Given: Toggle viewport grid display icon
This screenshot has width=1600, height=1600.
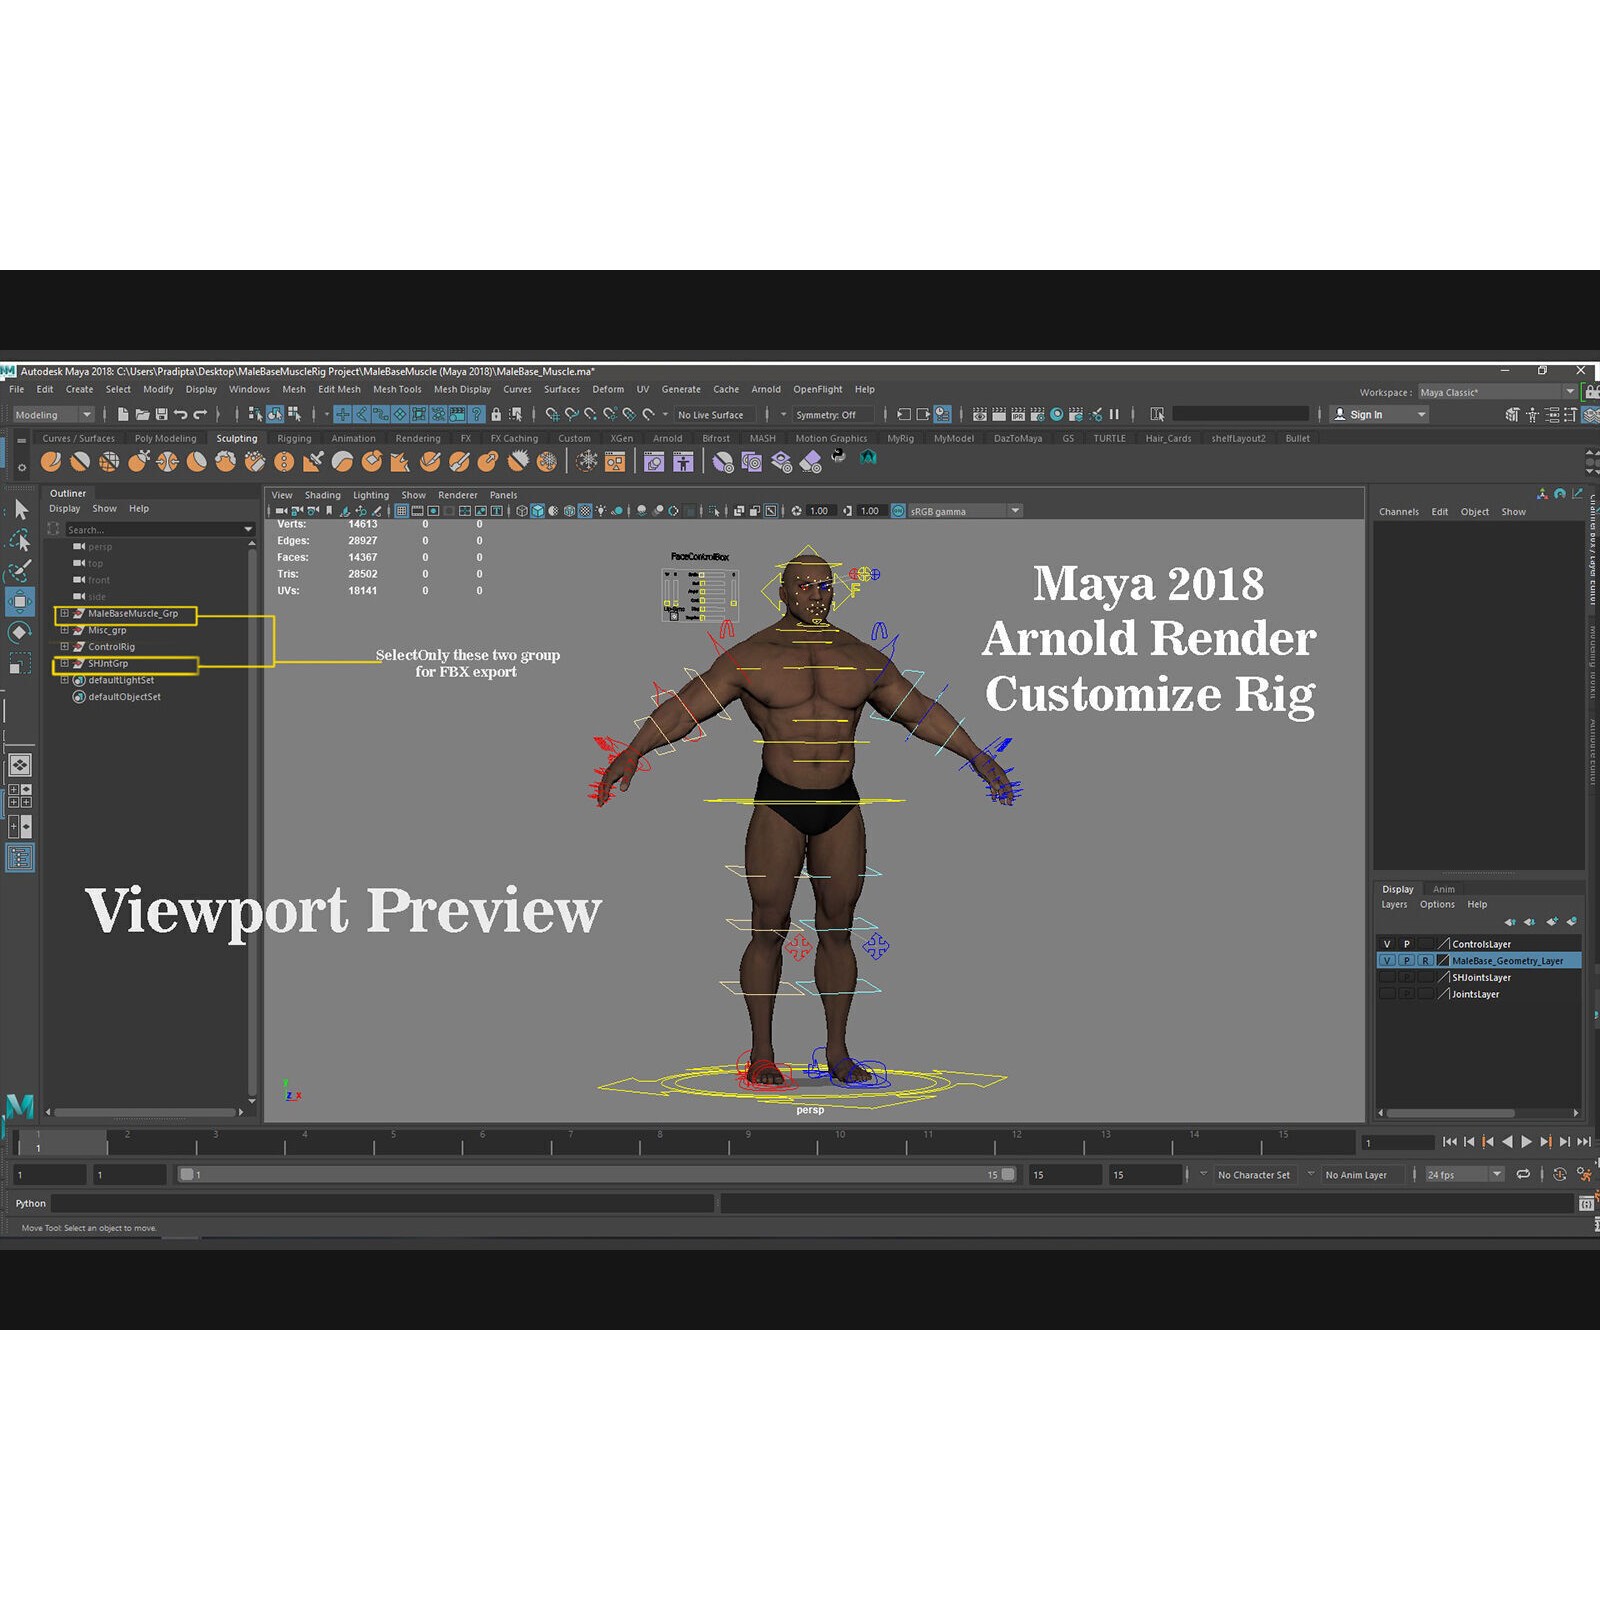Looking at the screenshot, I should tap(401, 511).
